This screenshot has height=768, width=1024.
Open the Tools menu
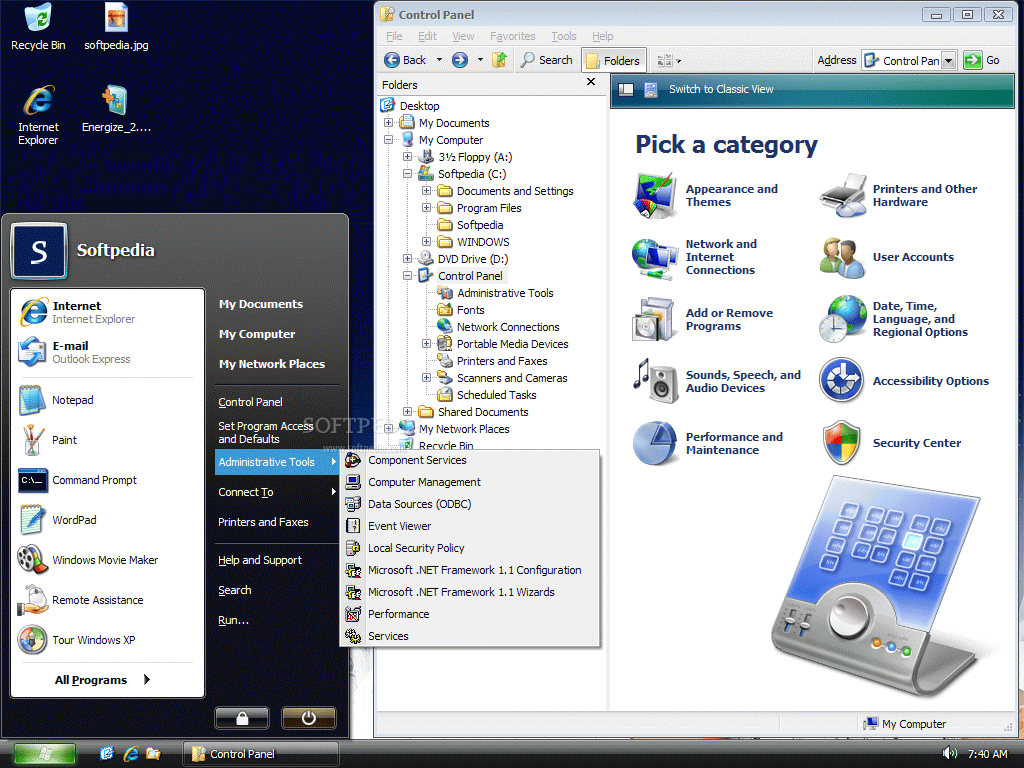pyautogui.click(x=564, y=36)
